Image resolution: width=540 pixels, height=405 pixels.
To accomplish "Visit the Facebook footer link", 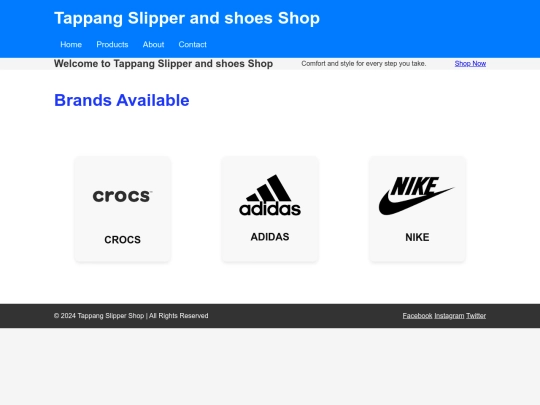I will pyautogui.click(x=417, y=316).
